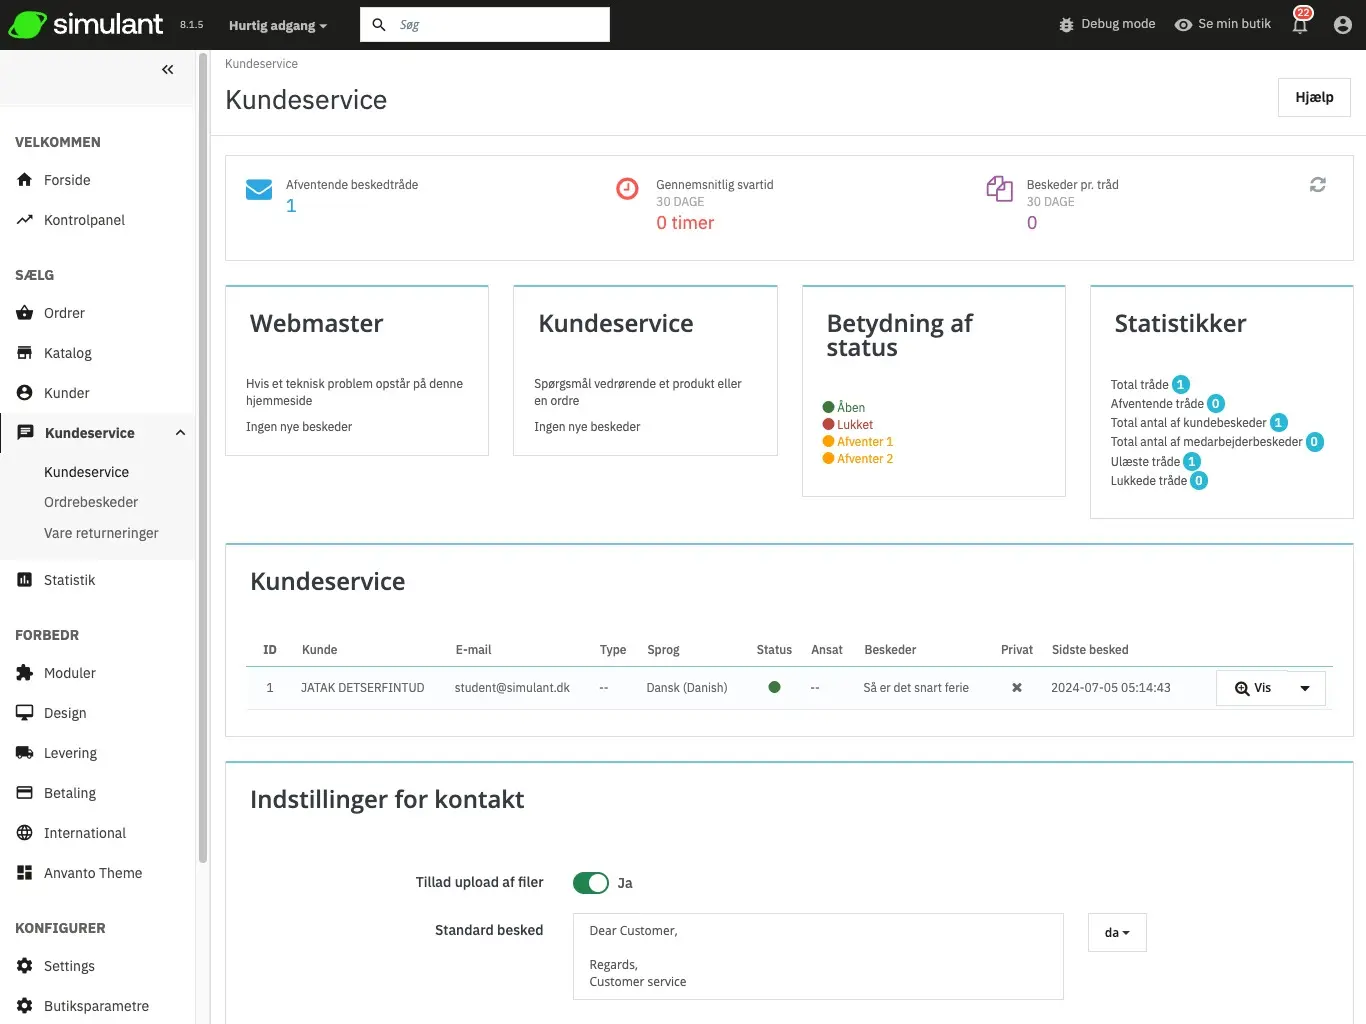Screen dimensions: 1366x1024
Task: Select the Ordrer shopping cart icon
Action: [x=24, y=313]
